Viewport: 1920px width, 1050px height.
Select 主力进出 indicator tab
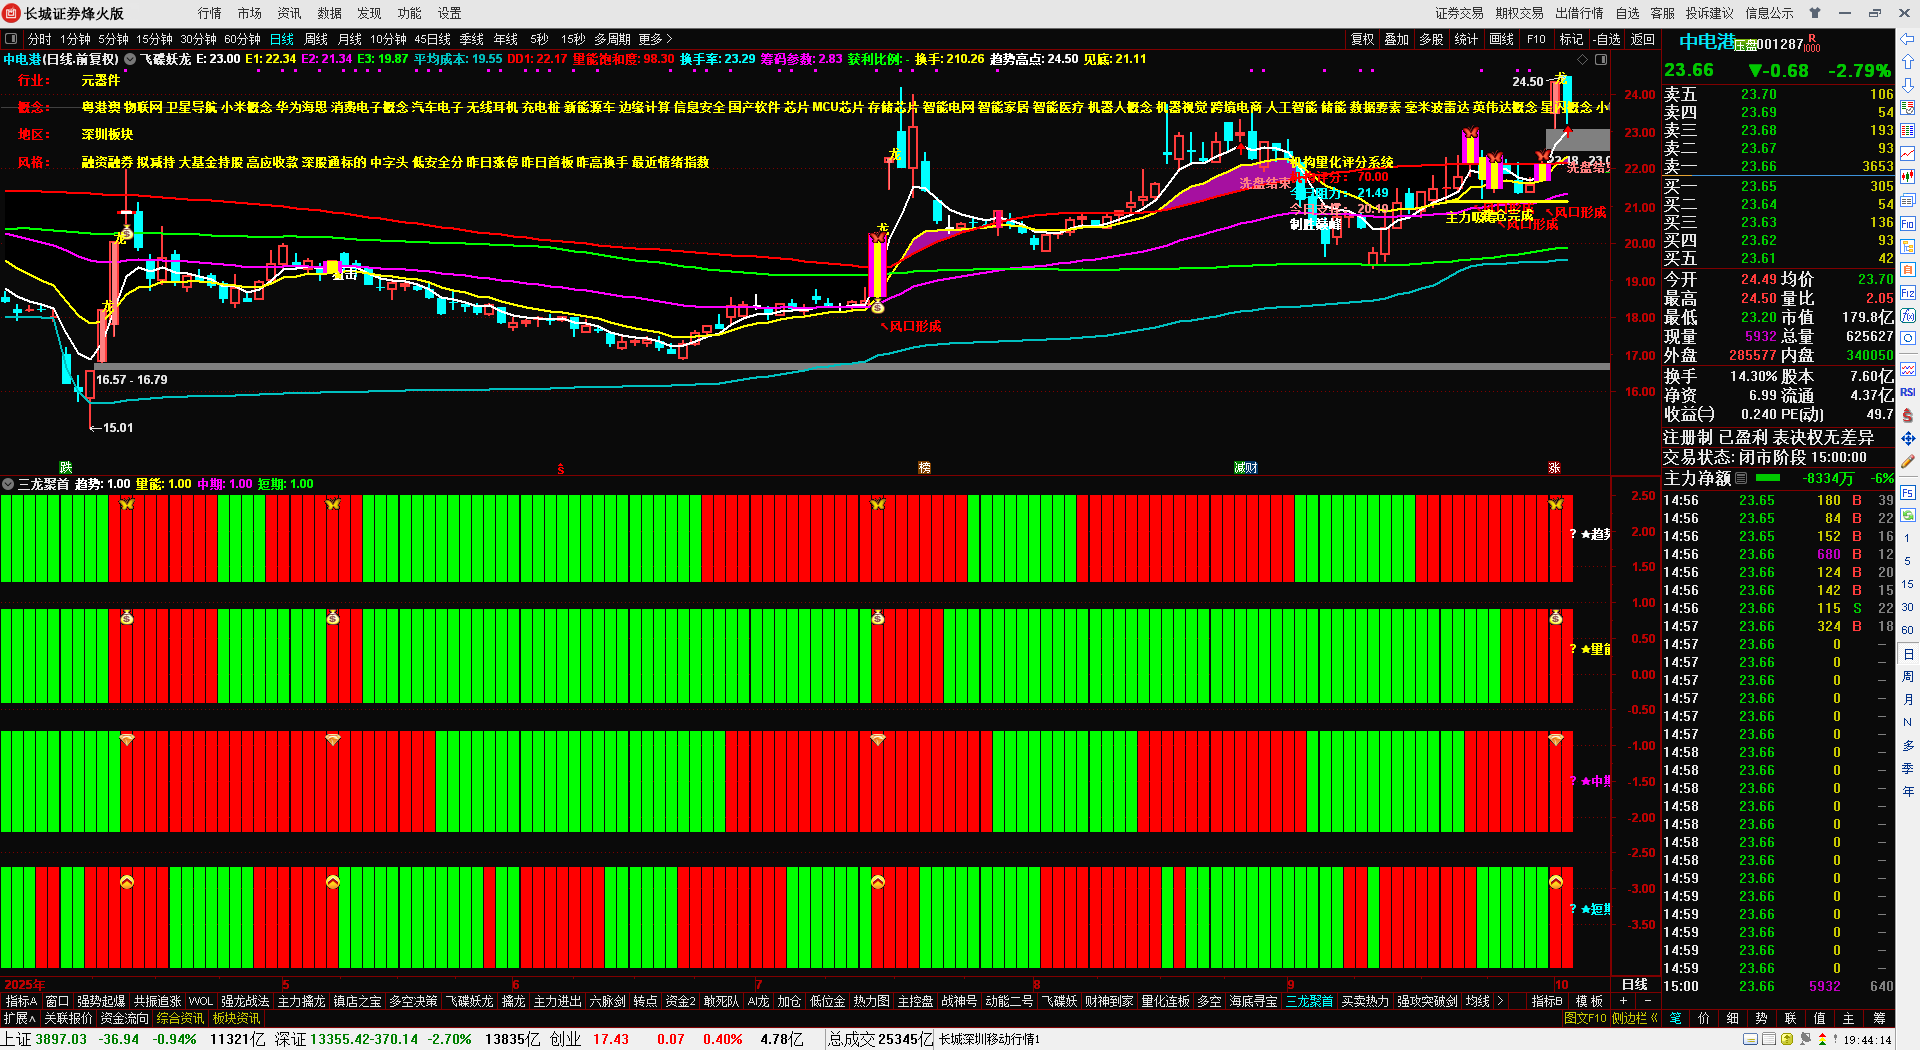point(558,1001)
